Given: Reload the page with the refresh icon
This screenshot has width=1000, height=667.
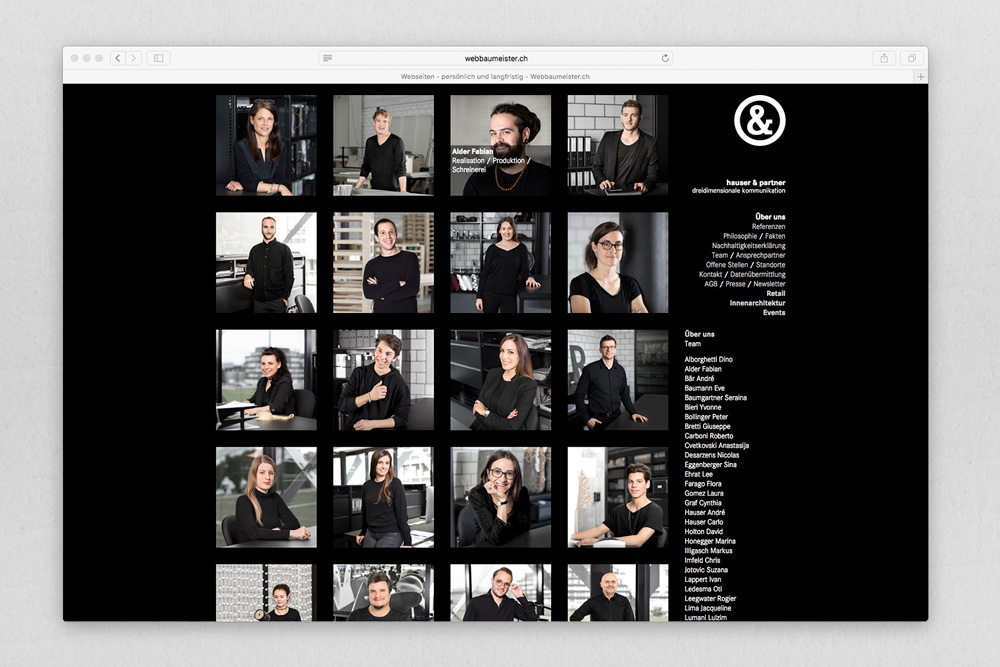Looking at the screenshot, I should point(665,58).
